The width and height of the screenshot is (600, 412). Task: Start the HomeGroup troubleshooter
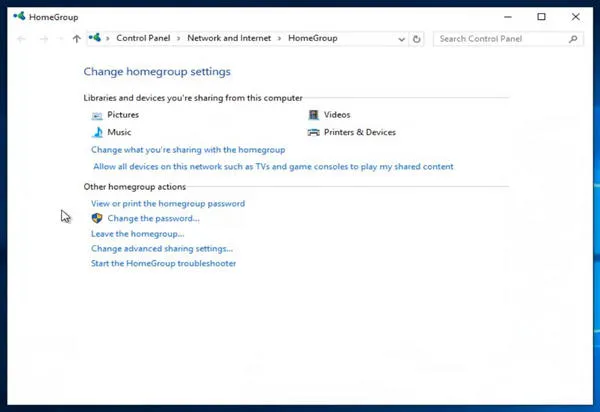[163, 263]
